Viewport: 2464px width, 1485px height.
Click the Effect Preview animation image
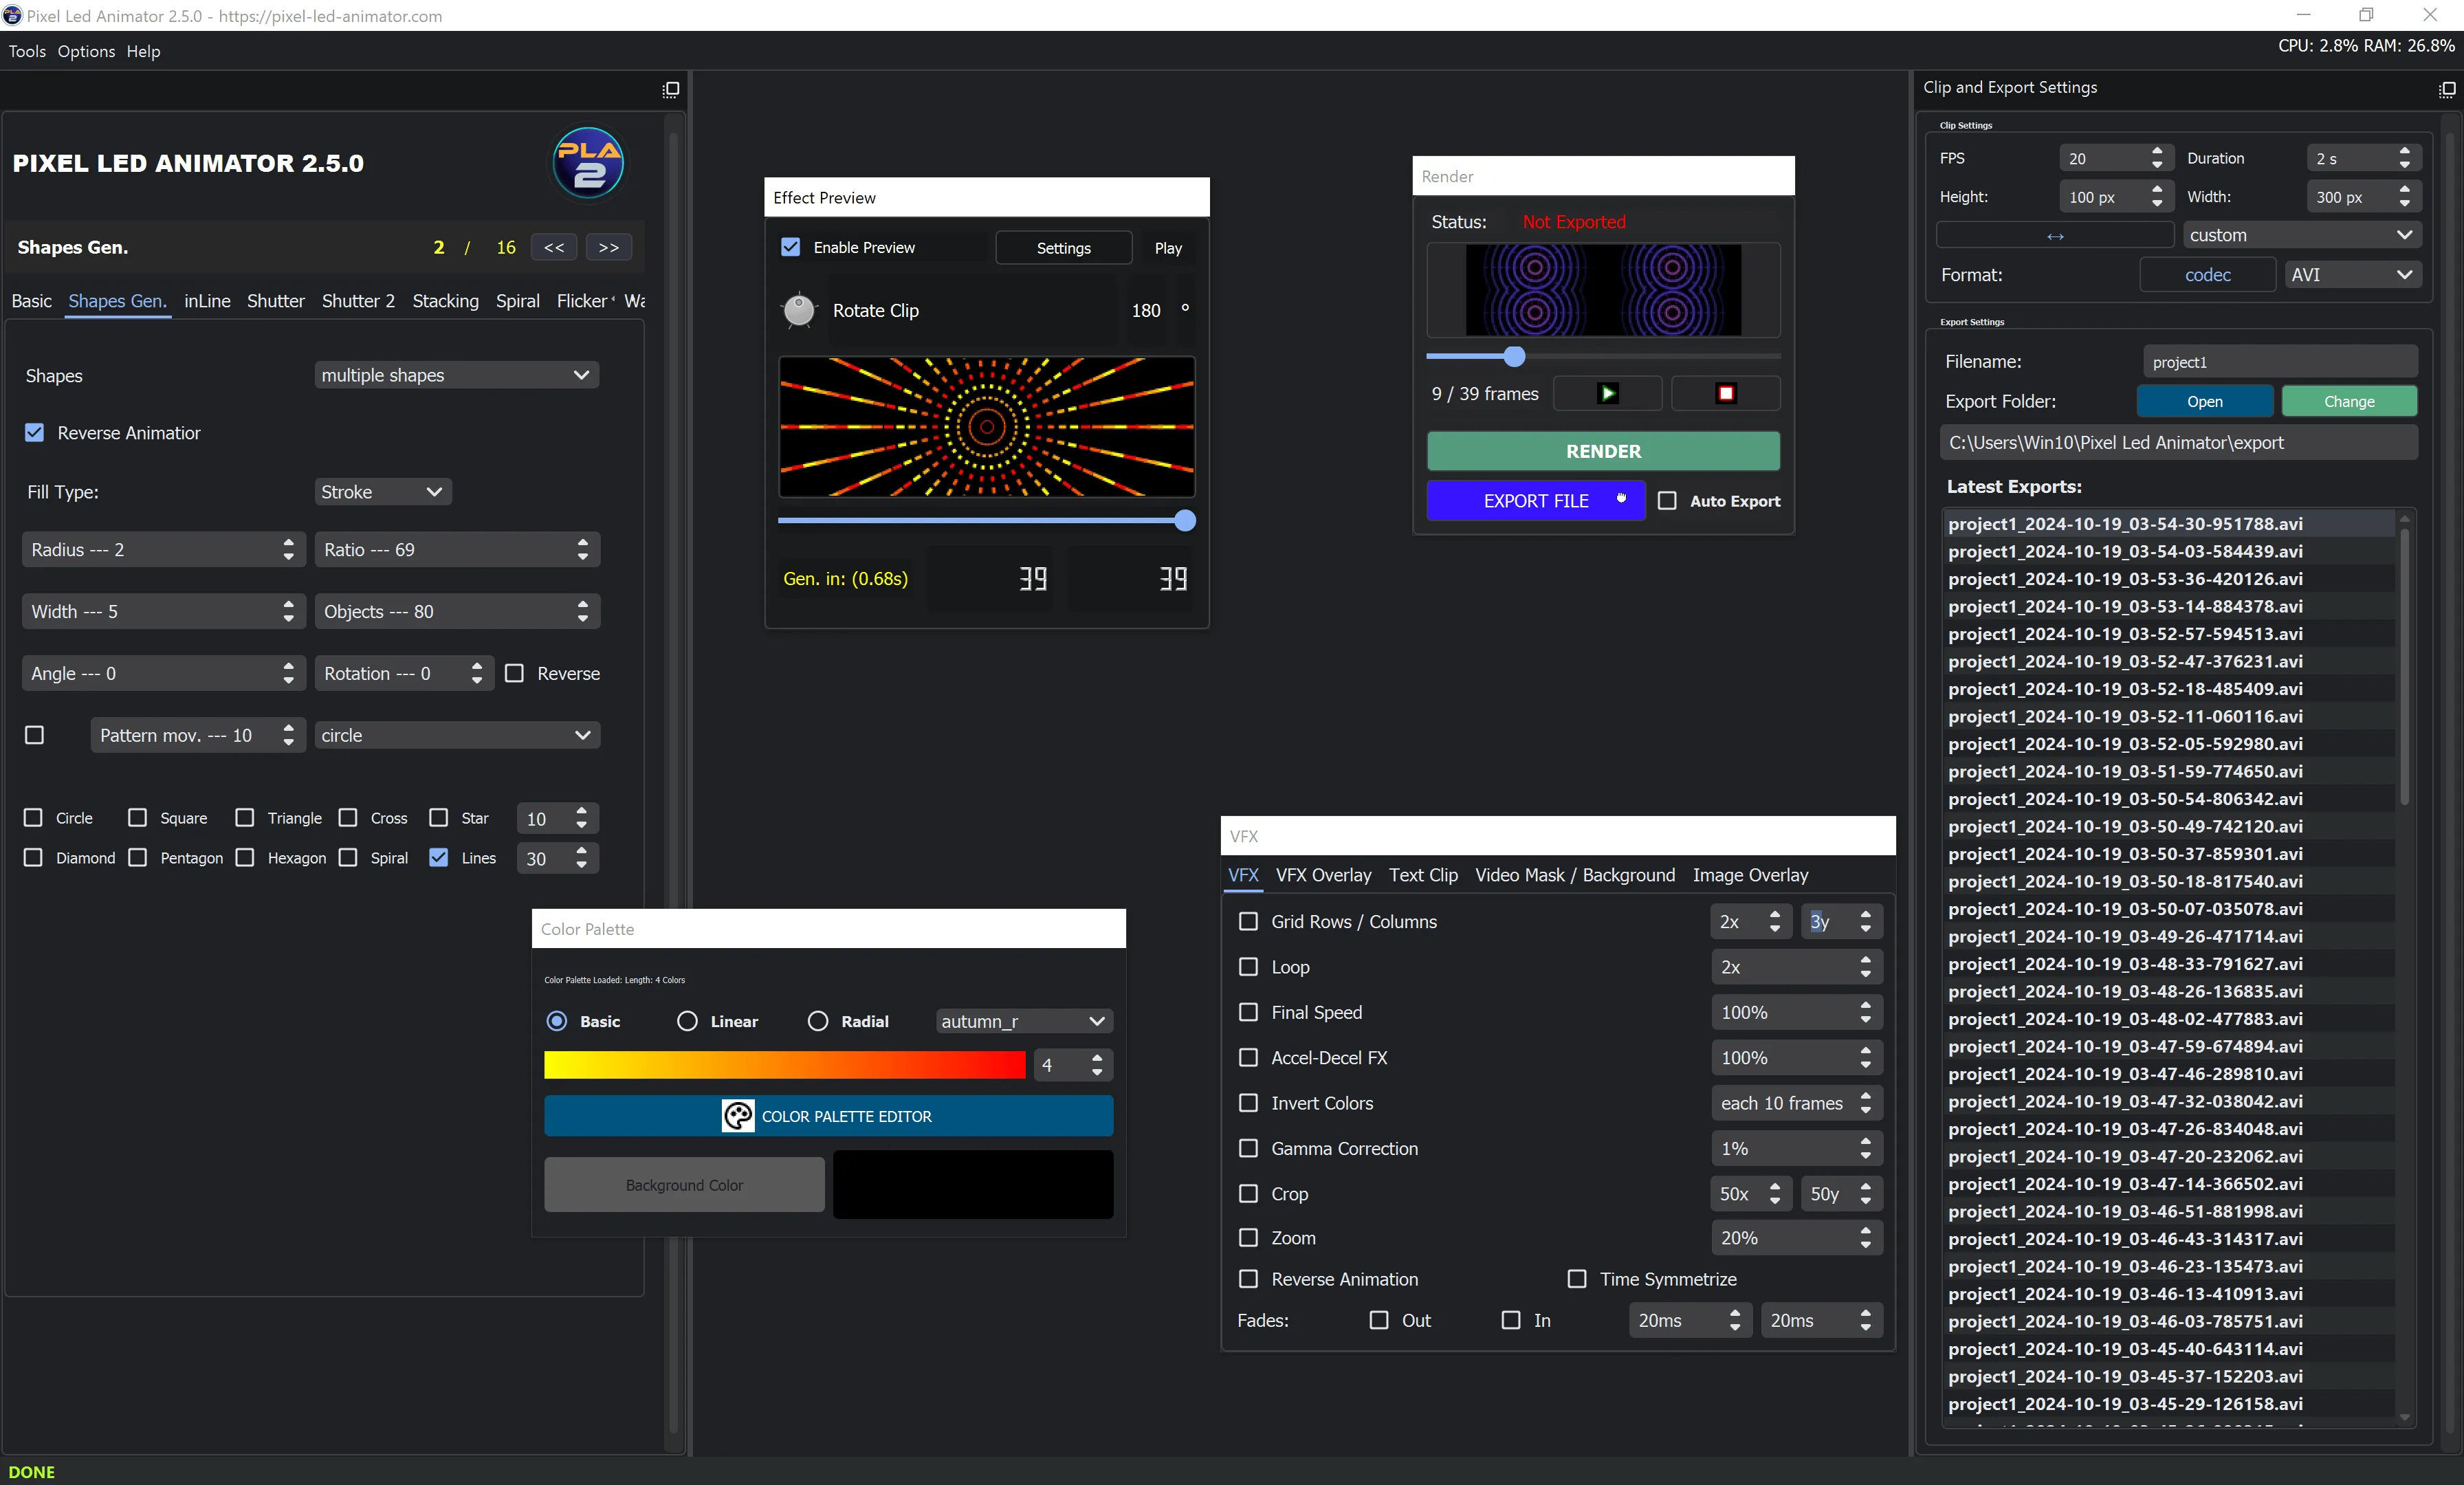coord(986,427)
